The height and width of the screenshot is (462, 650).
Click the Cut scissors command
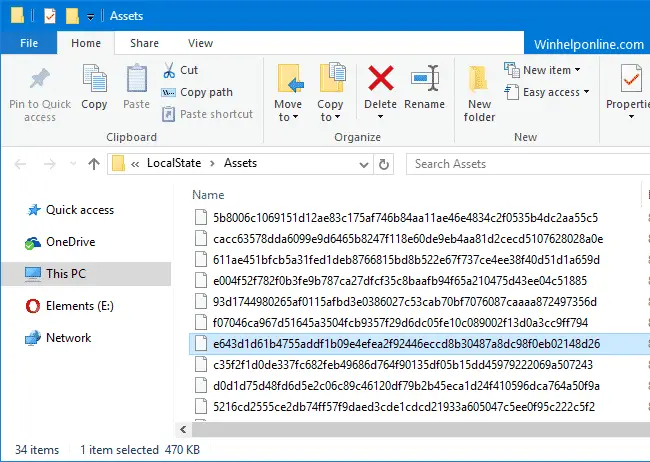tap(180, 70)
